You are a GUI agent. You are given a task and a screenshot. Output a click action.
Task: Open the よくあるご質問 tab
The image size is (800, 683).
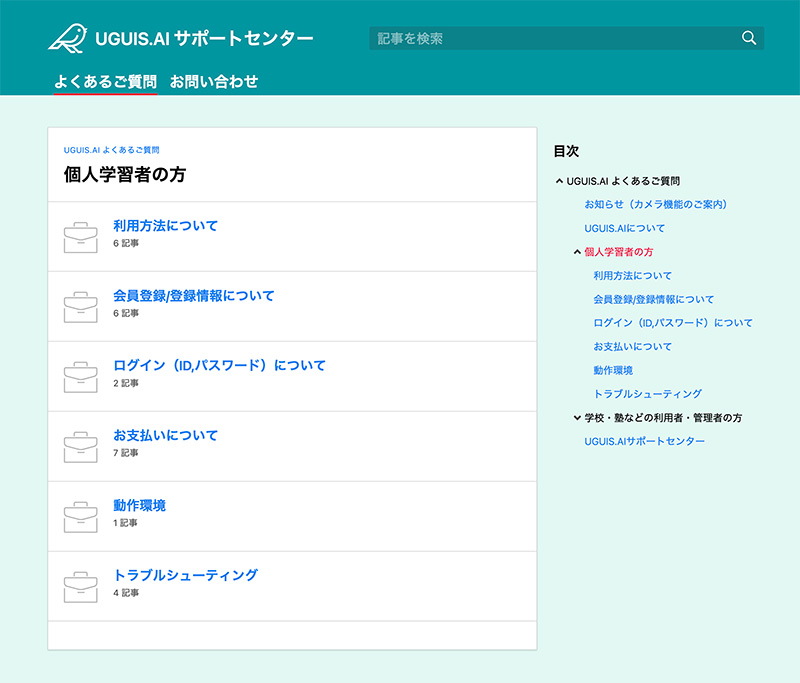pos(105,81)
